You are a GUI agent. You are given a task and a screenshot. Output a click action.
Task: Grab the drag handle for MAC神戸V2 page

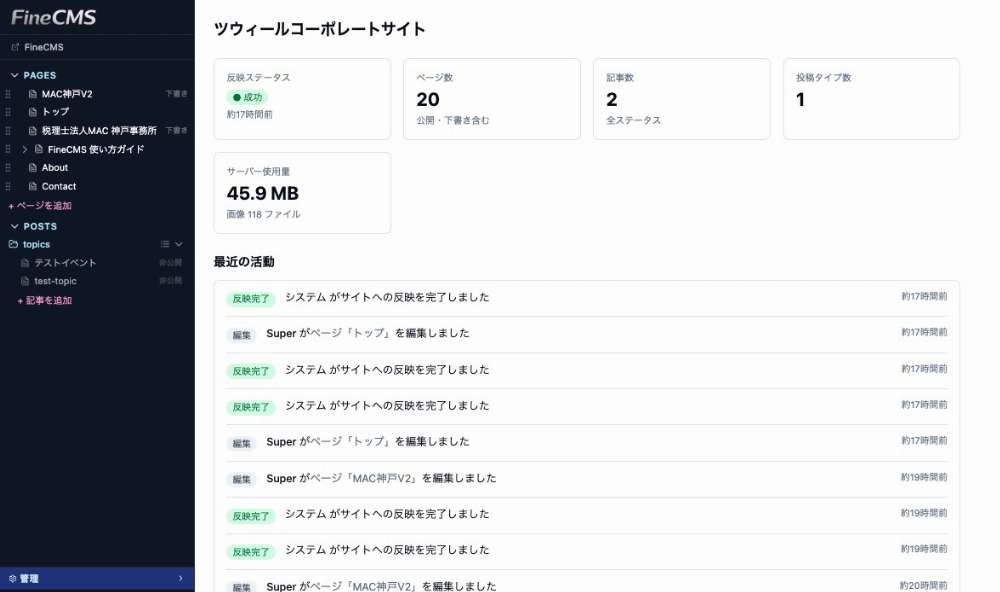click(x=8, y=94)
